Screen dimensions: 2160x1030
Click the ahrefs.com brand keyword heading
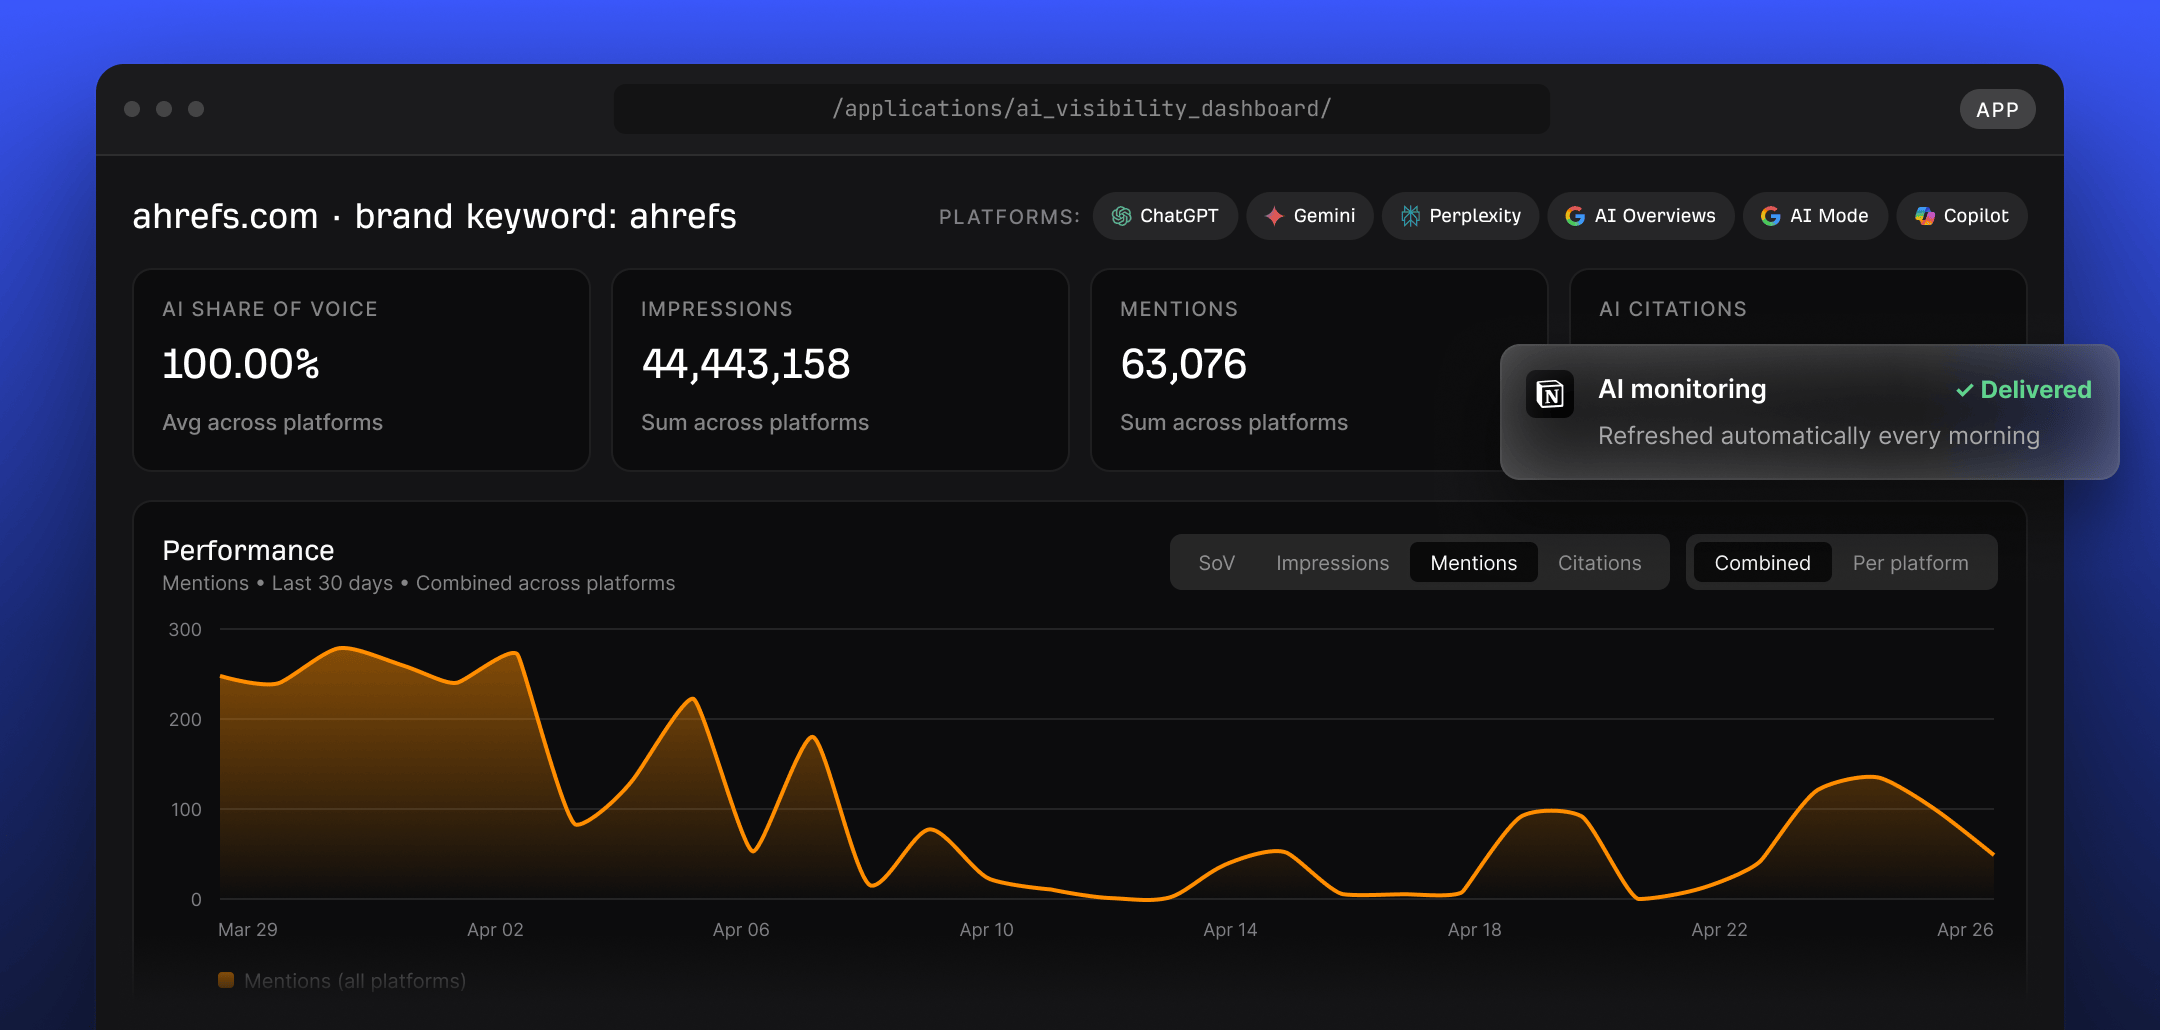click(x=434, y=216)
